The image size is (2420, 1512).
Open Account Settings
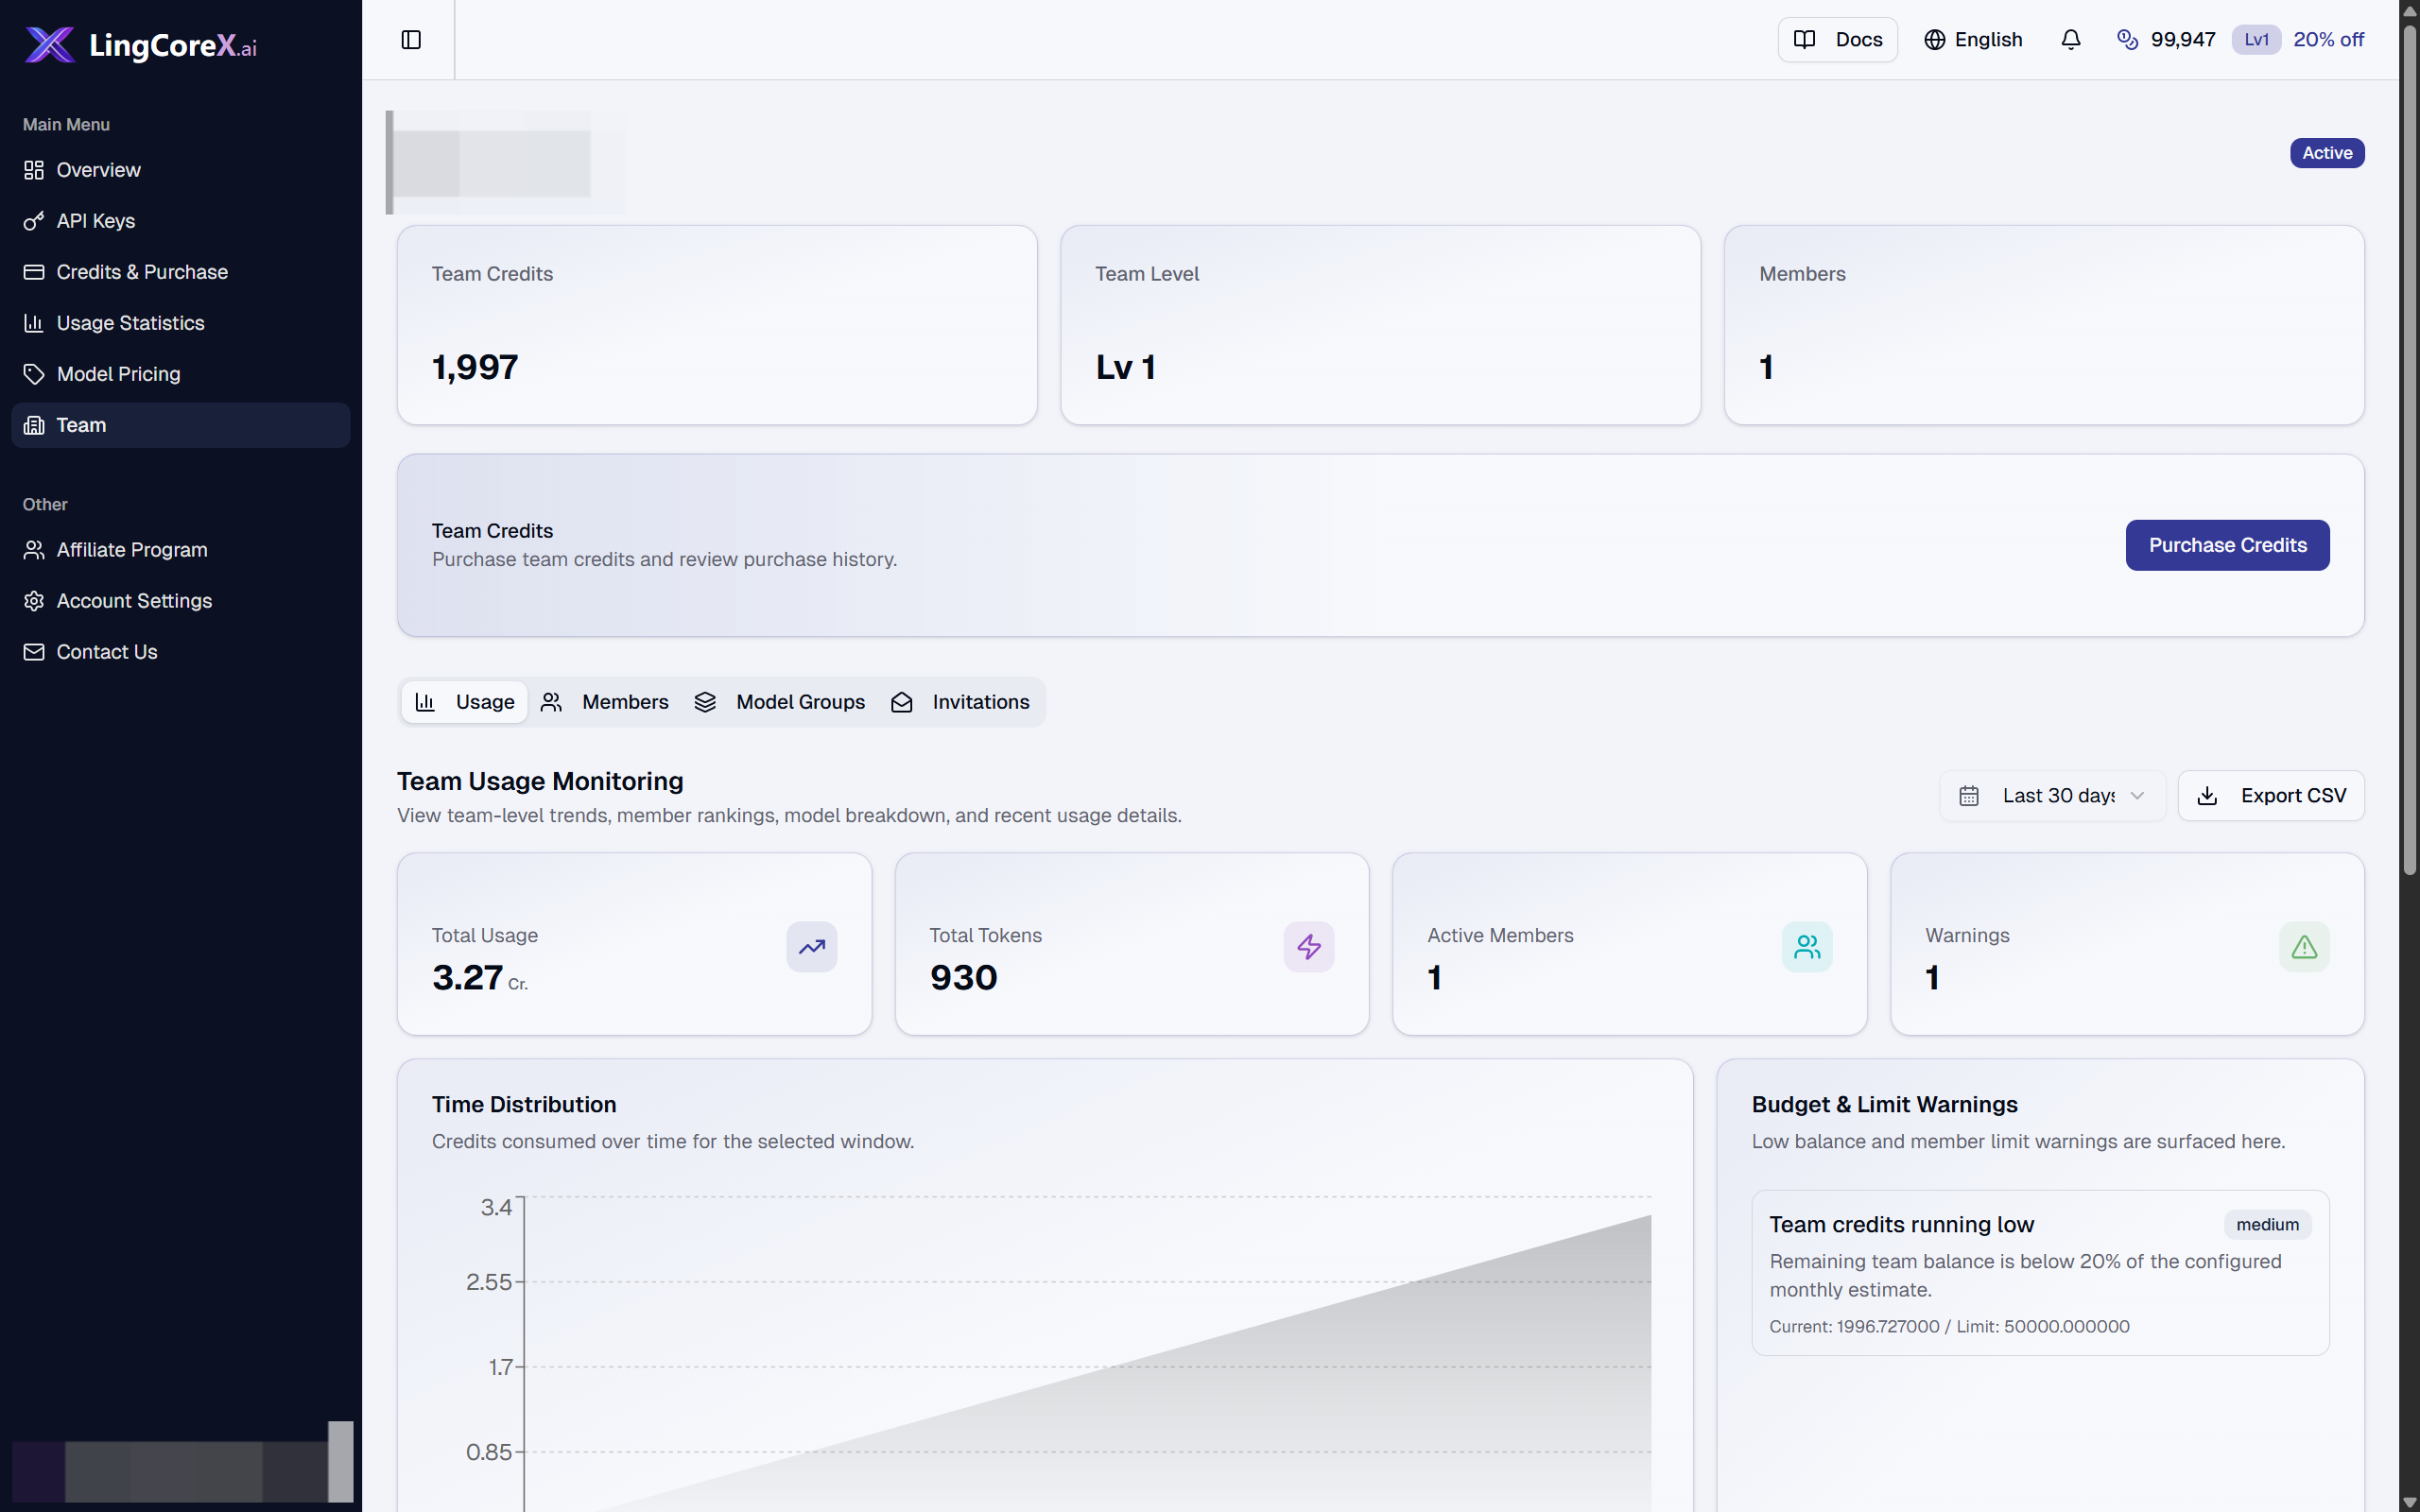pos(181,601)
